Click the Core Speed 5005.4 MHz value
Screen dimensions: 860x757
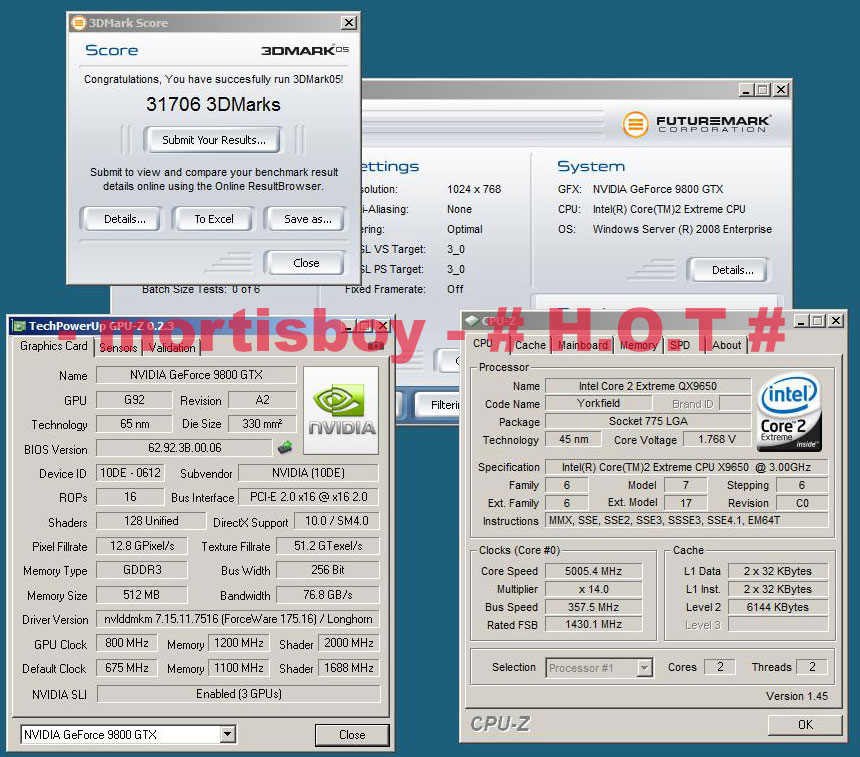pos(593,571)
